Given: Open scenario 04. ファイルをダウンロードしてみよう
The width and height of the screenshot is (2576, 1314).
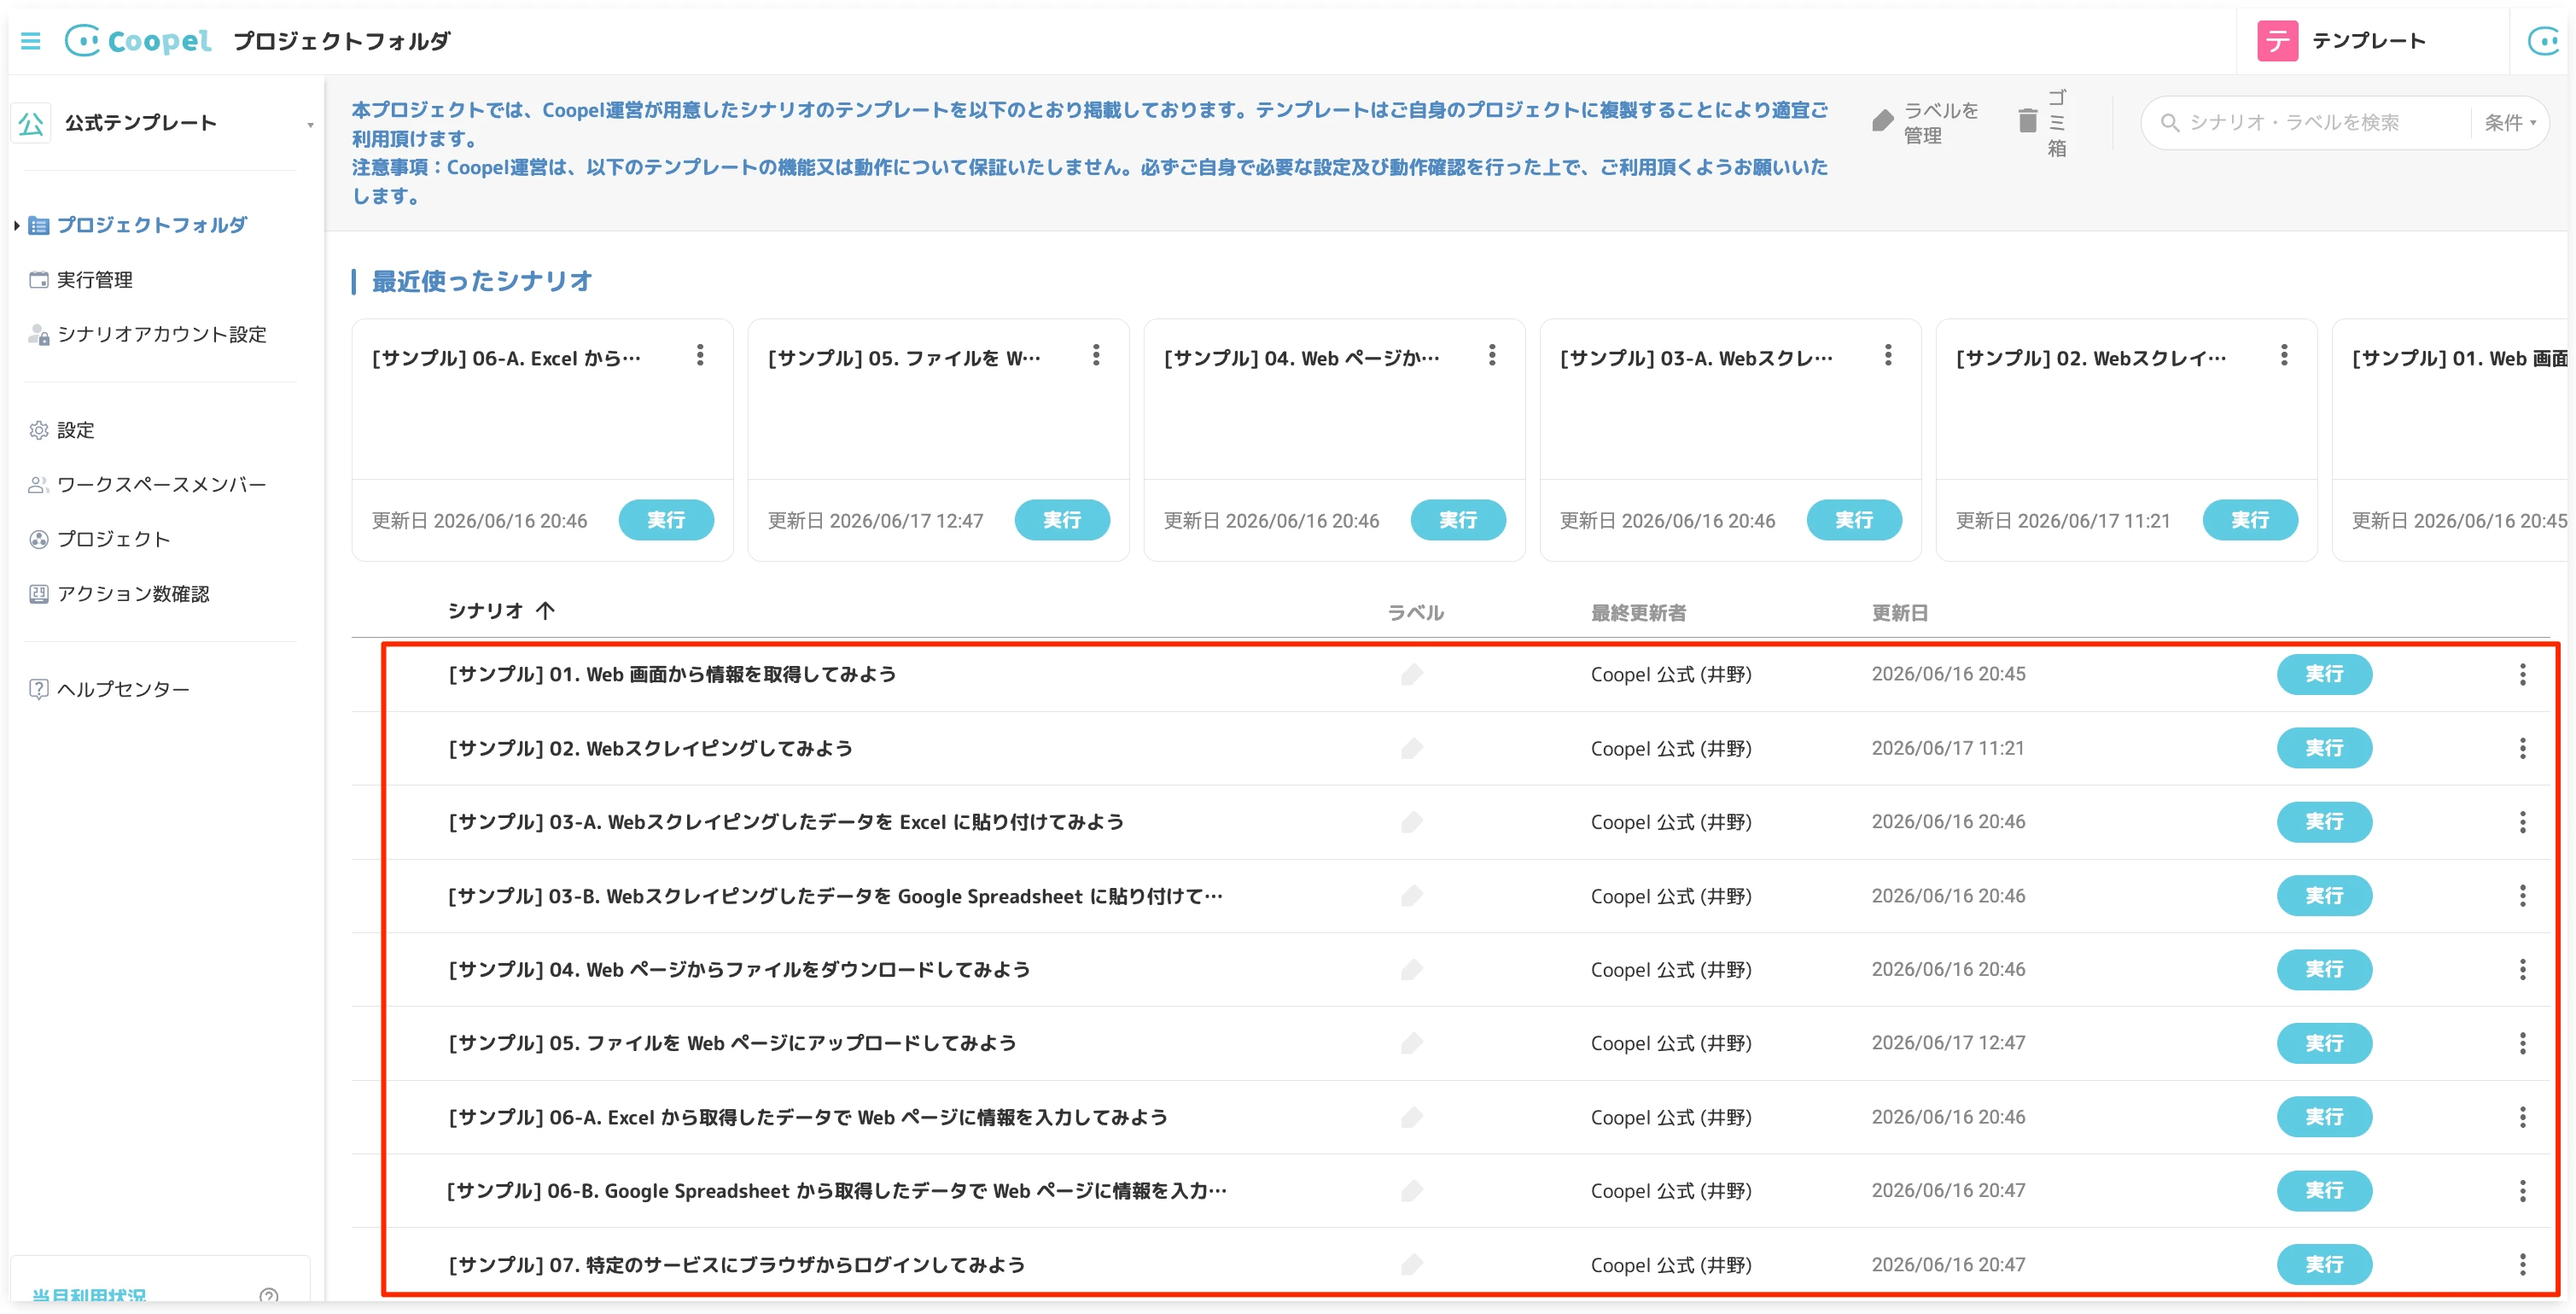Looking at the screenshot, I should click(739, 970).
